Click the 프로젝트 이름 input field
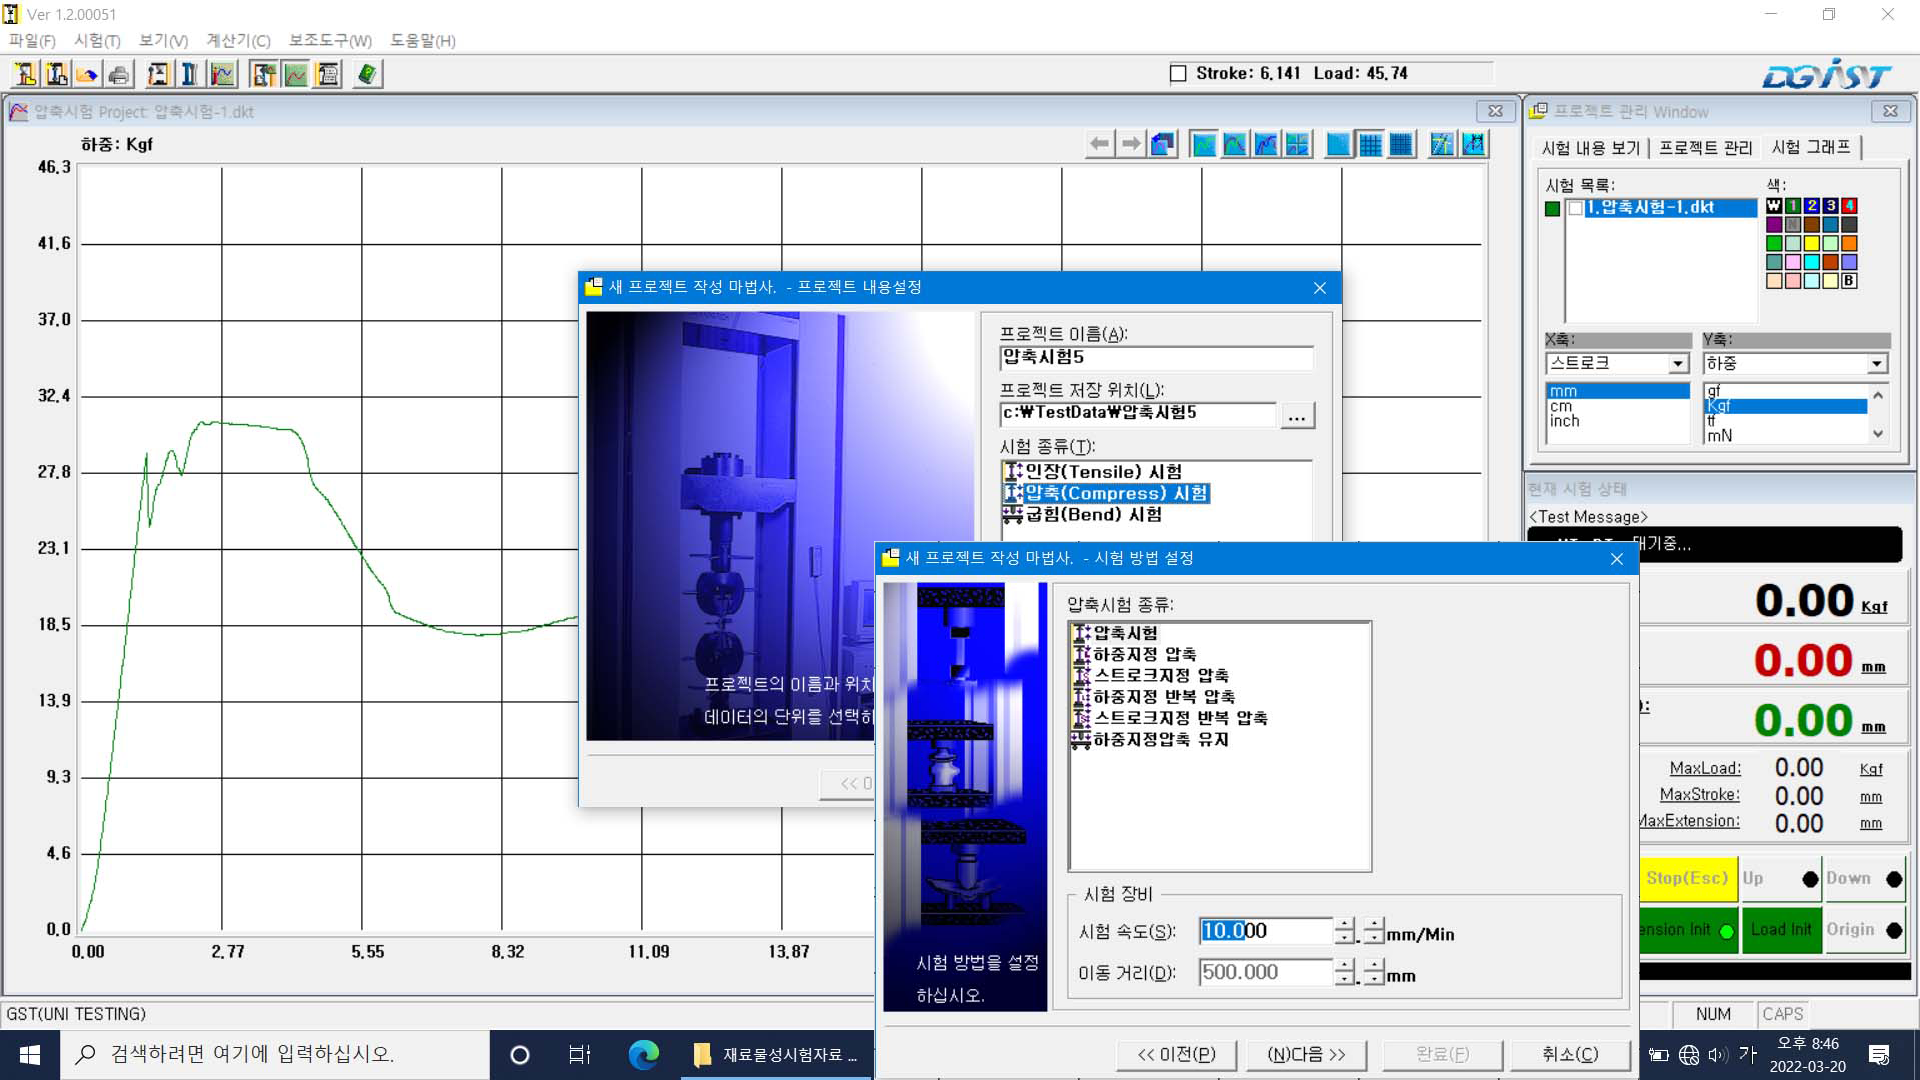The image size is (1920, 1080). click(x=1156, y=358)
